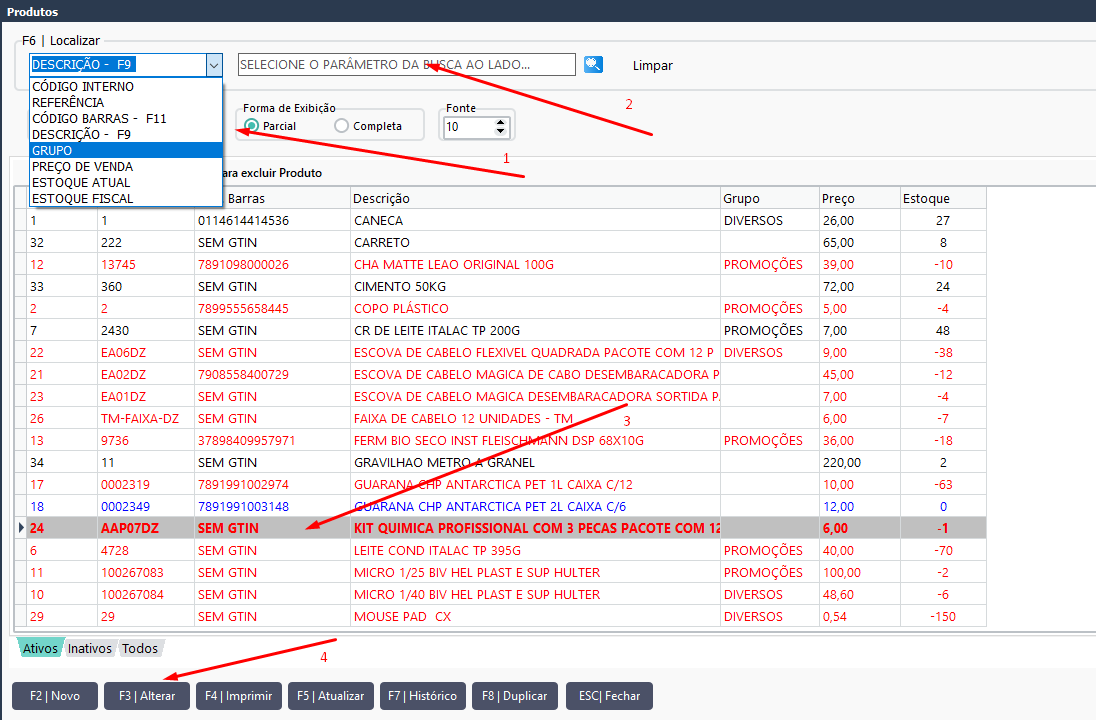The image size is (1096, 720).
Task: Click reference code EA01DZ cell
Action: click(146, 396)
